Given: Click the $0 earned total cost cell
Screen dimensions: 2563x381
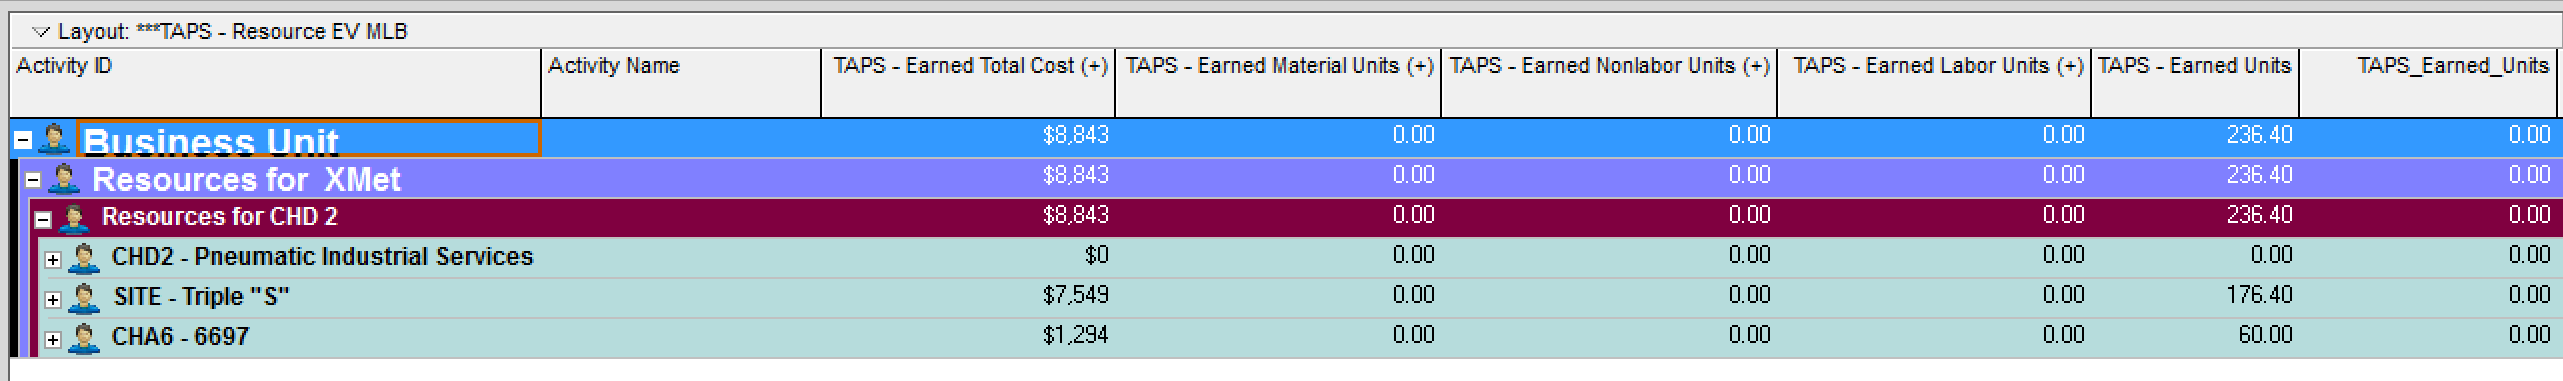Looking at the screenshot, I should pos(968,256).
